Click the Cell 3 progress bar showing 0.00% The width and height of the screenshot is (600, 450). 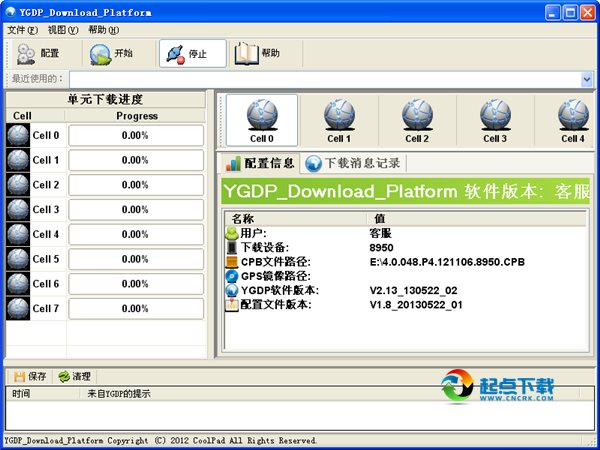136,209
